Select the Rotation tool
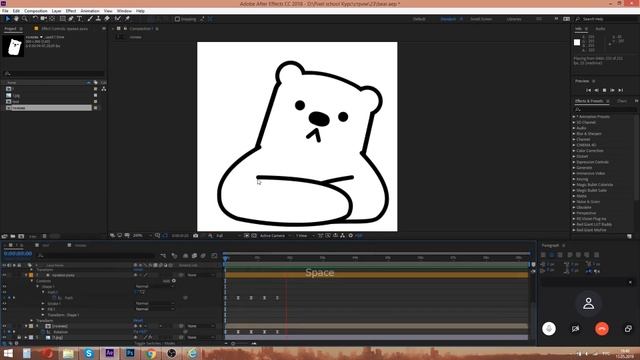This screenshot has width=640, height=360. click(35, 19)
